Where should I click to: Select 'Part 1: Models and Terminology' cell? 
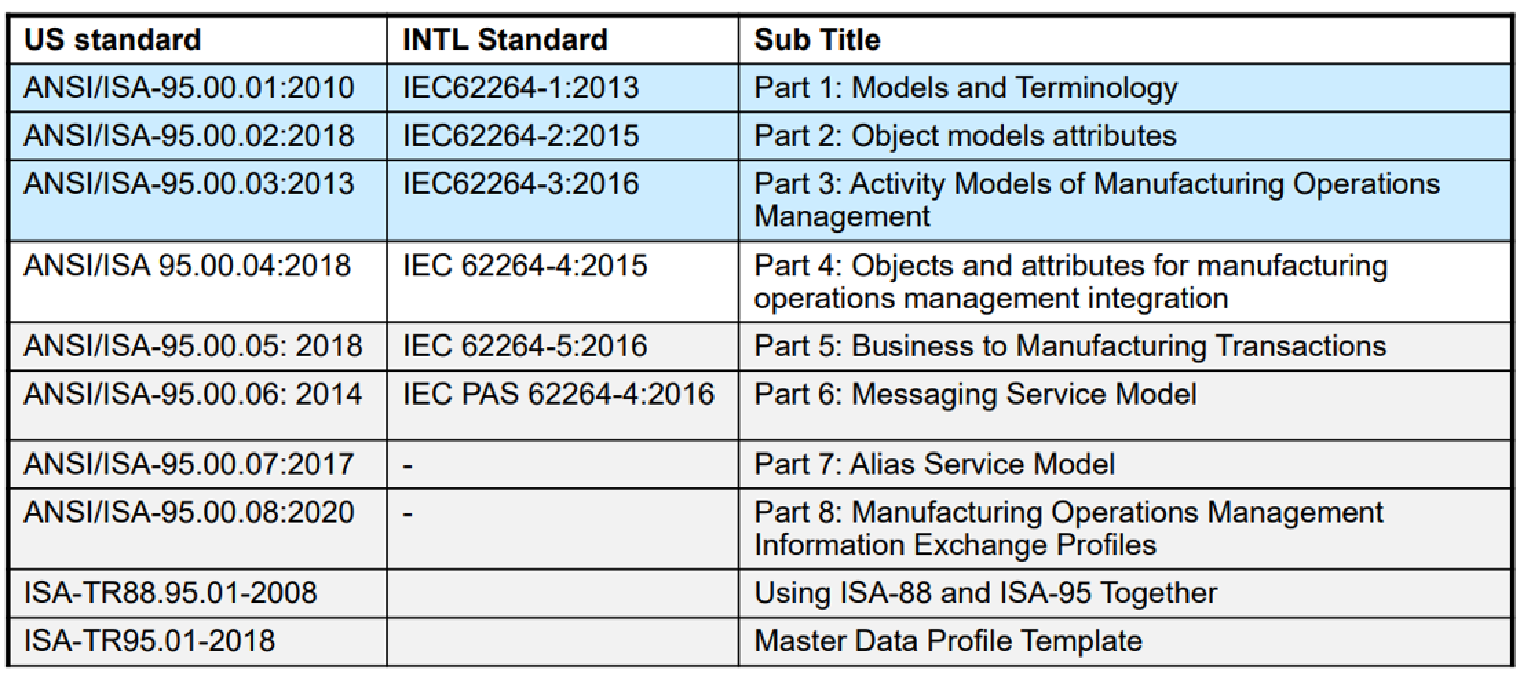(1124, 88)
